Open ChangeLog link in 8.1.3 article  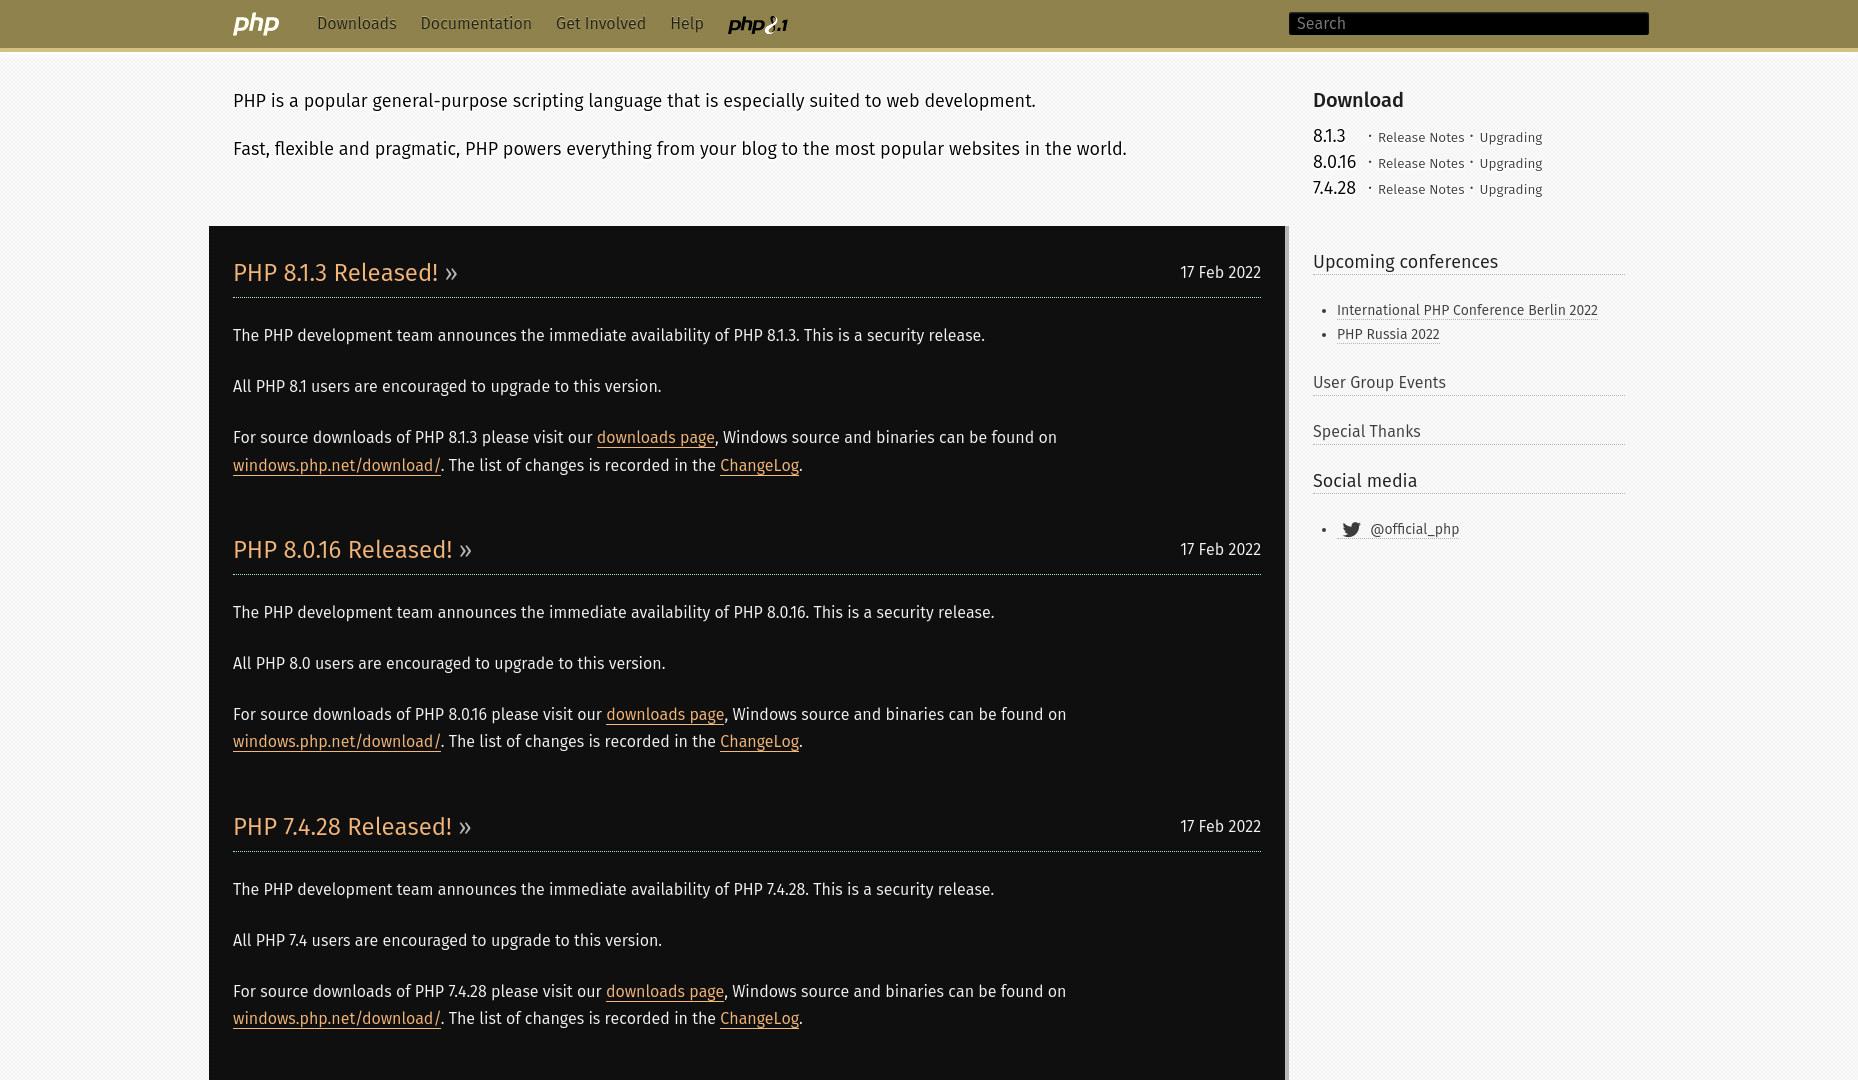click(759, 466)
